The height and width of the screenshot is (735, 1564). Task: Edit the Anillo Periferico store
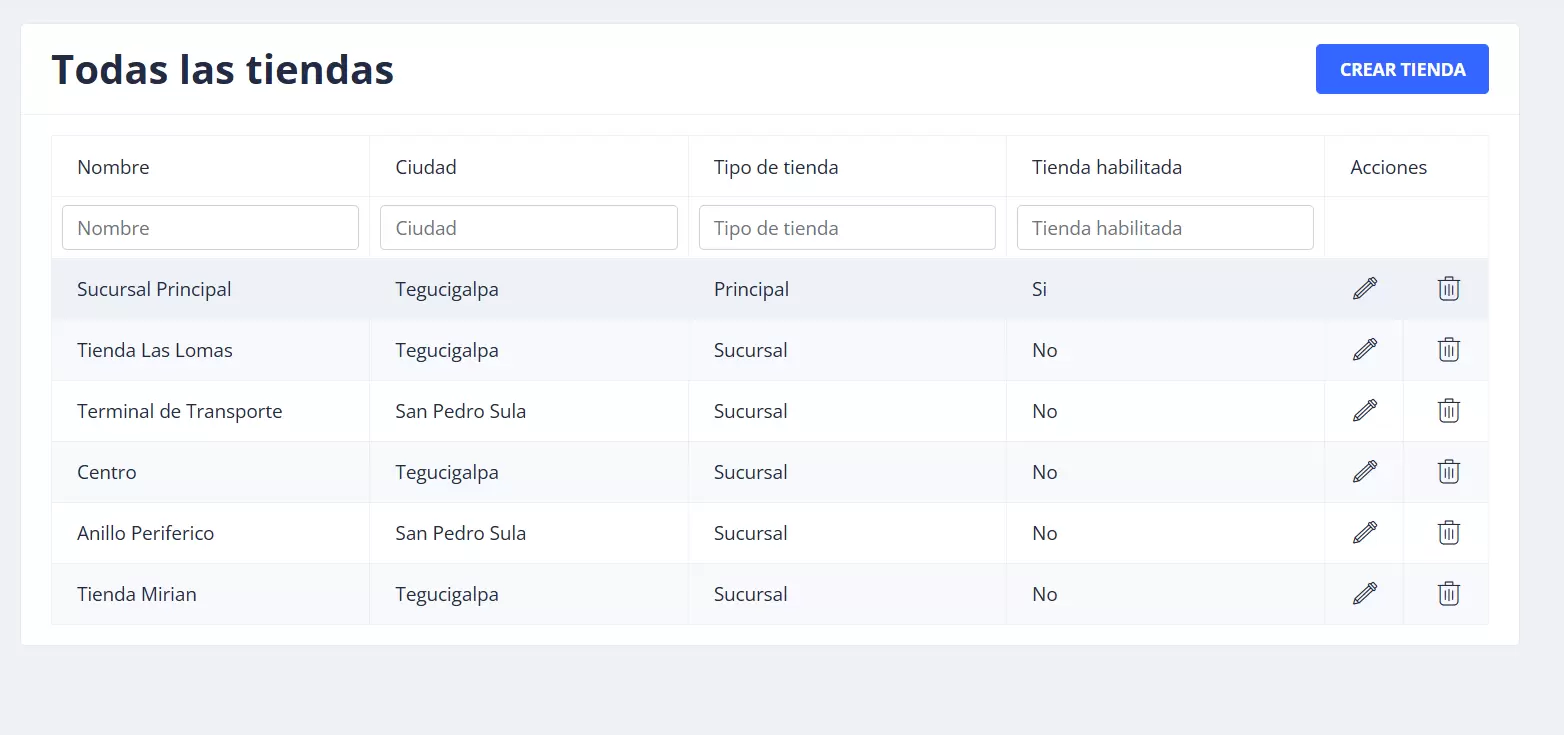coord(1364,533)
